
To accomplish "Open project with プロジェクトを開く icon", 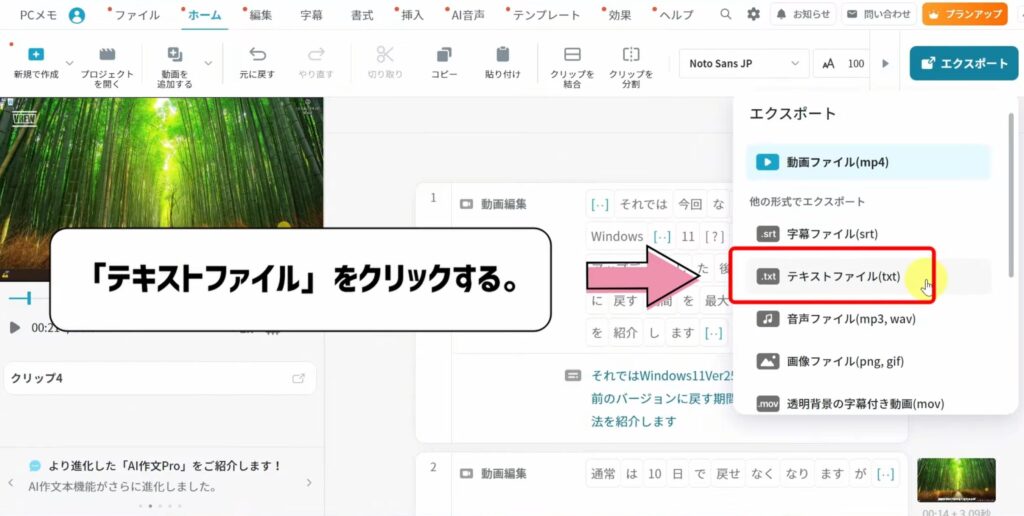I will point(107,55).
